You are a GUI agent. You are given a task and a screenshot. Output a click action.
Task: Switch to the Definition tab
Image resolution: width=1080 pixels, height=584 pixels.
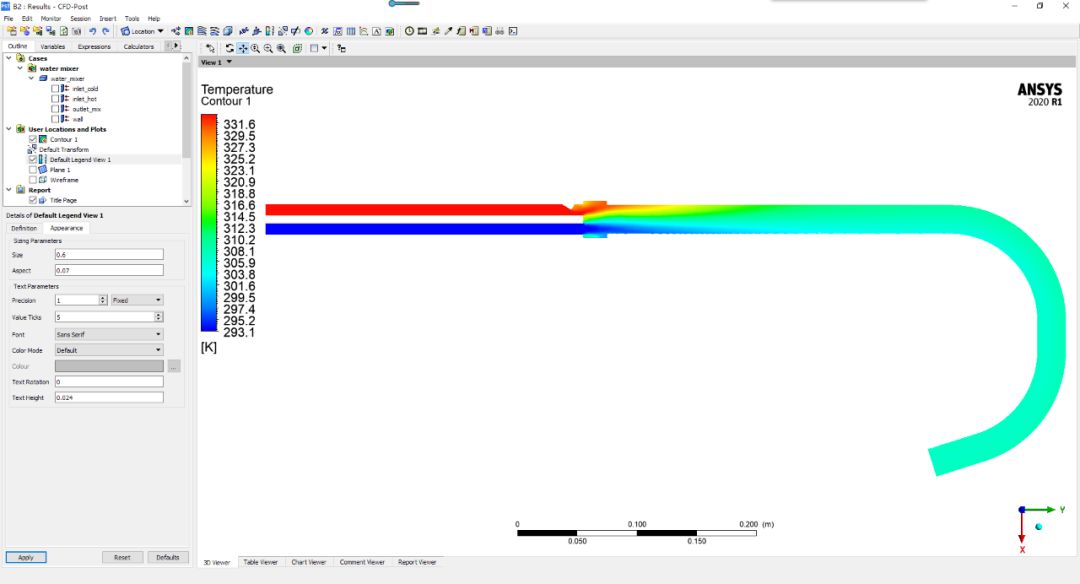(x=23, y=228)
